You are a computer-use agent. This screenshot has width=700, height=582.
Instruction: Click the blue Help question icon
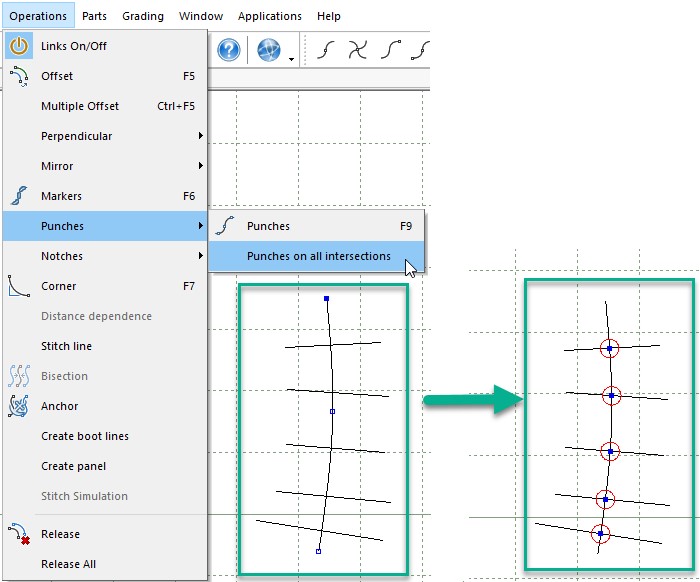coord(229,50)
